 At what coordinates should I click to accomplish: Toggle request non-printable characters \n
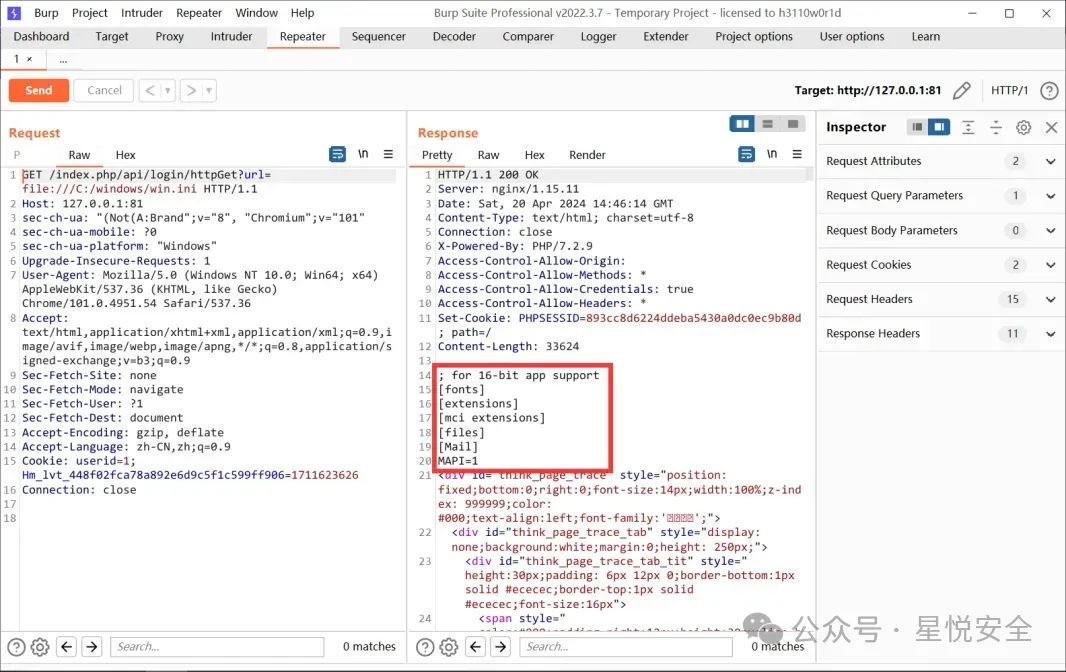coord(363,154)
